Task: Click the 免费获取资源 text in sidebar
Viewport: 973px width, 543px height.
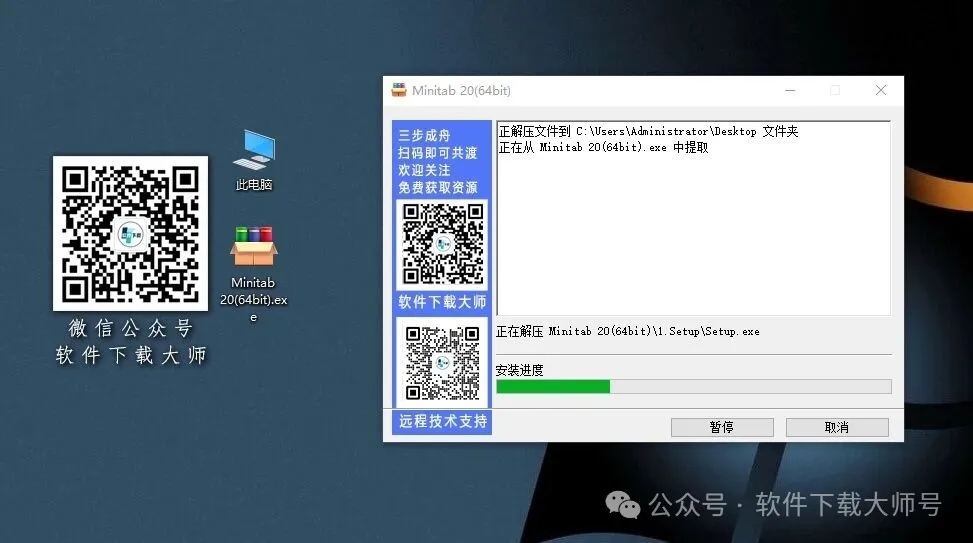Action: coord(438,187)
